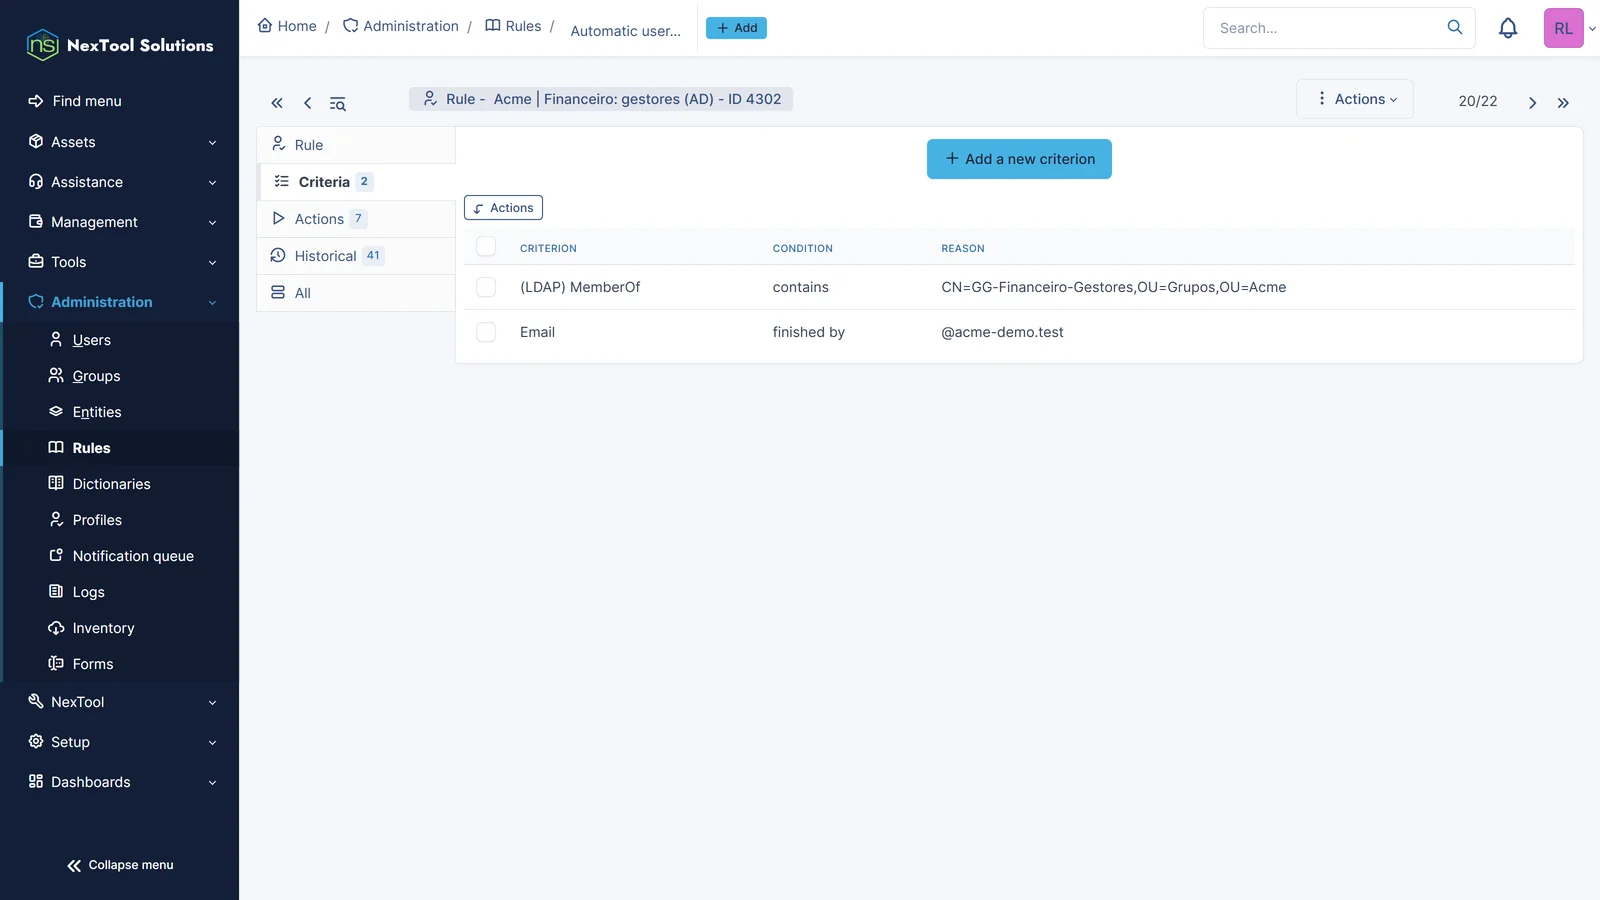Expand the Management menu
Image resolution: width=1600 pixels, height=900 pixels.
pyautogui.click(x=120, y=222)
